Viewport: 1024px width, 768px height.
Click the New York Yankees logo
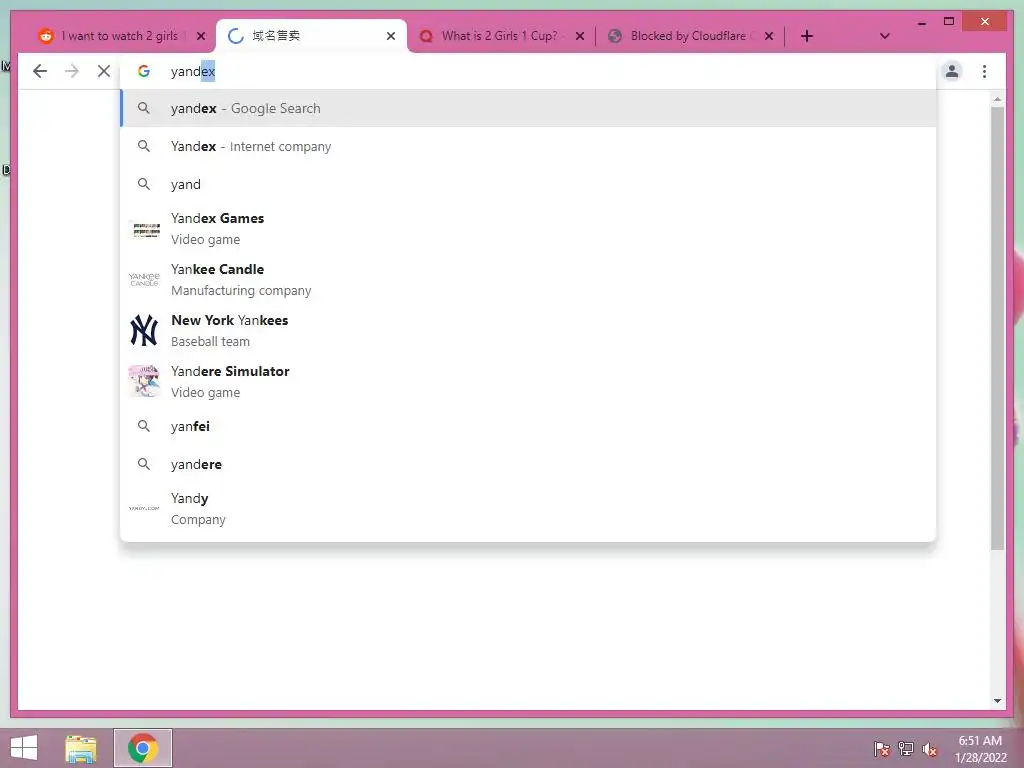[x=144, y=330]
